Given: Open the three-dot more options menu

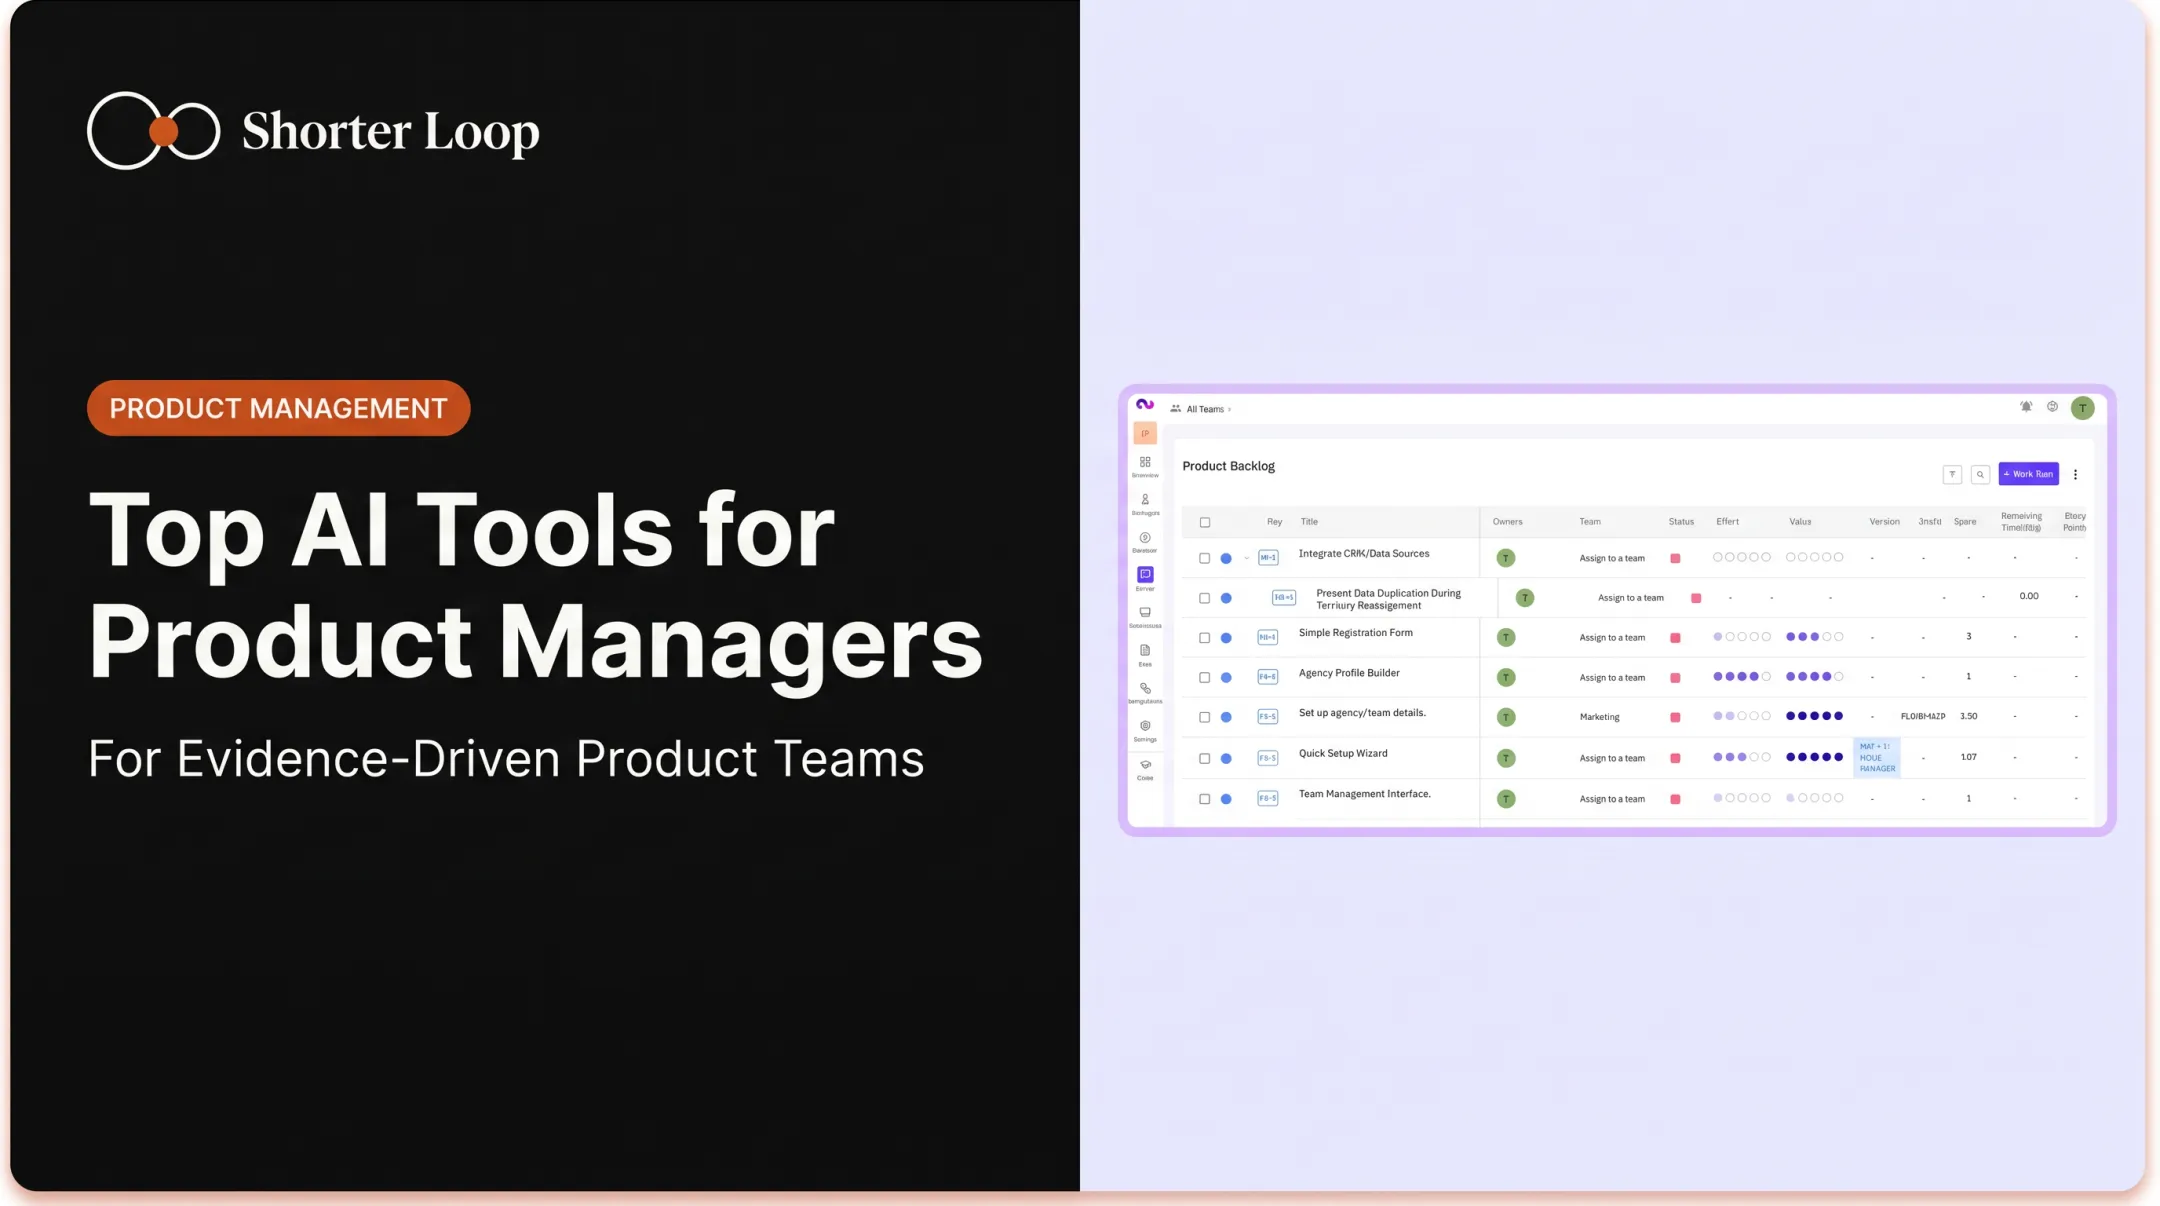Looking at the screenshot, I should coord(2075,475).
